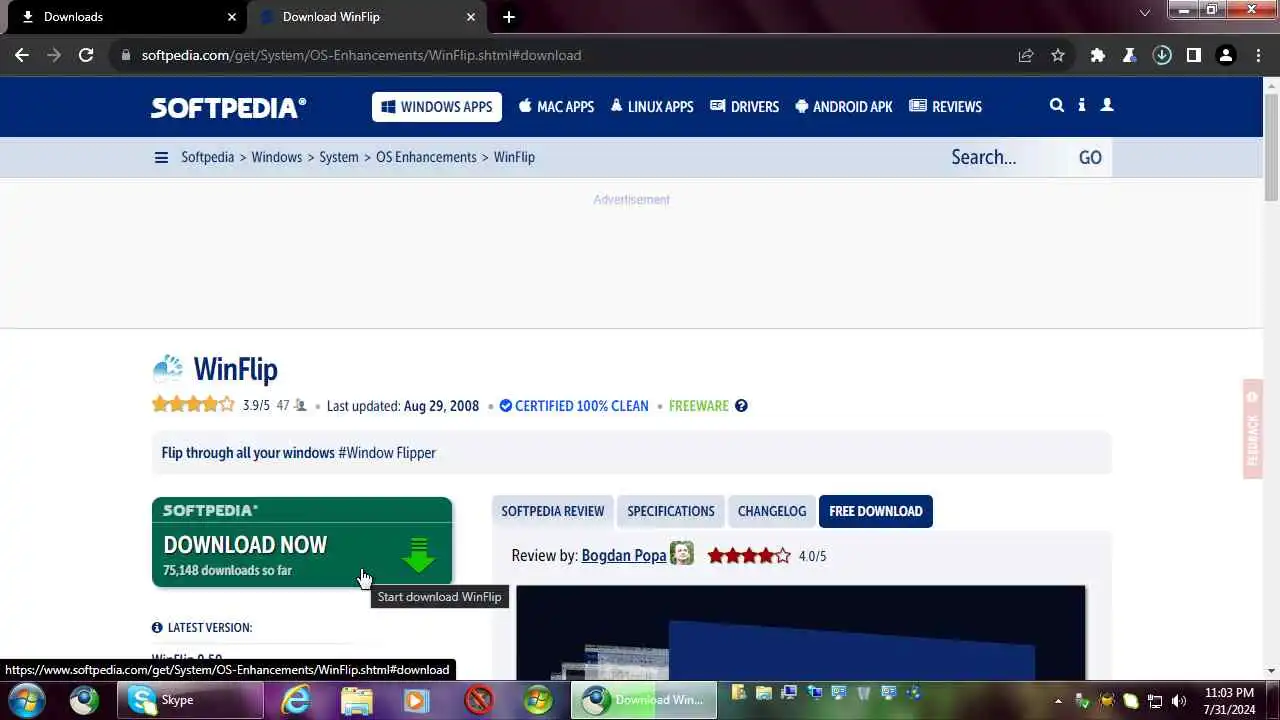
Task: Click the Softpedia user account icon
Action: click(x=1107, y=105)
